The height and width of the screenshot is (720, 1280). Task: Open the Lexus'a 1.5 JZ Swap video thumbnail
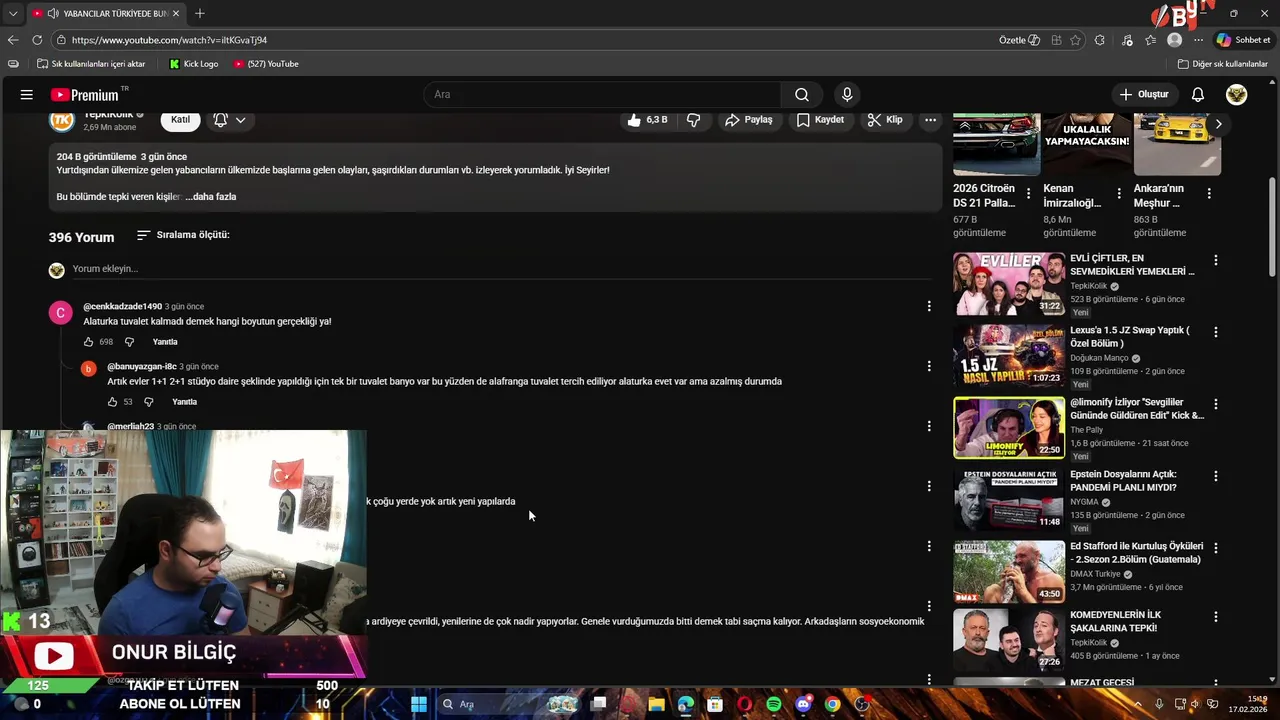click(x=1009, y=356)
